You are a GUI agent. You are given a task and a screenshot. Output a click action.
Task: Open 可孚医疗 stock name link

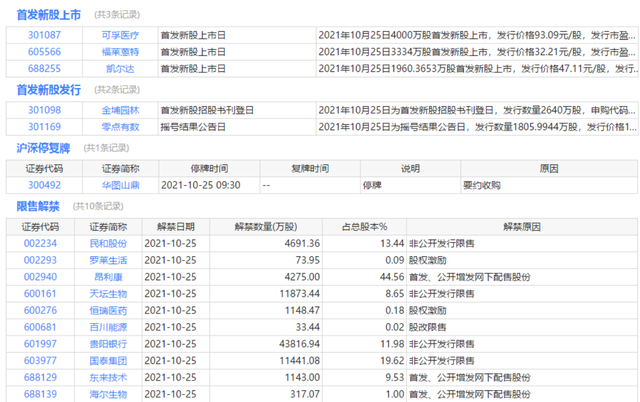click(120, 36)
